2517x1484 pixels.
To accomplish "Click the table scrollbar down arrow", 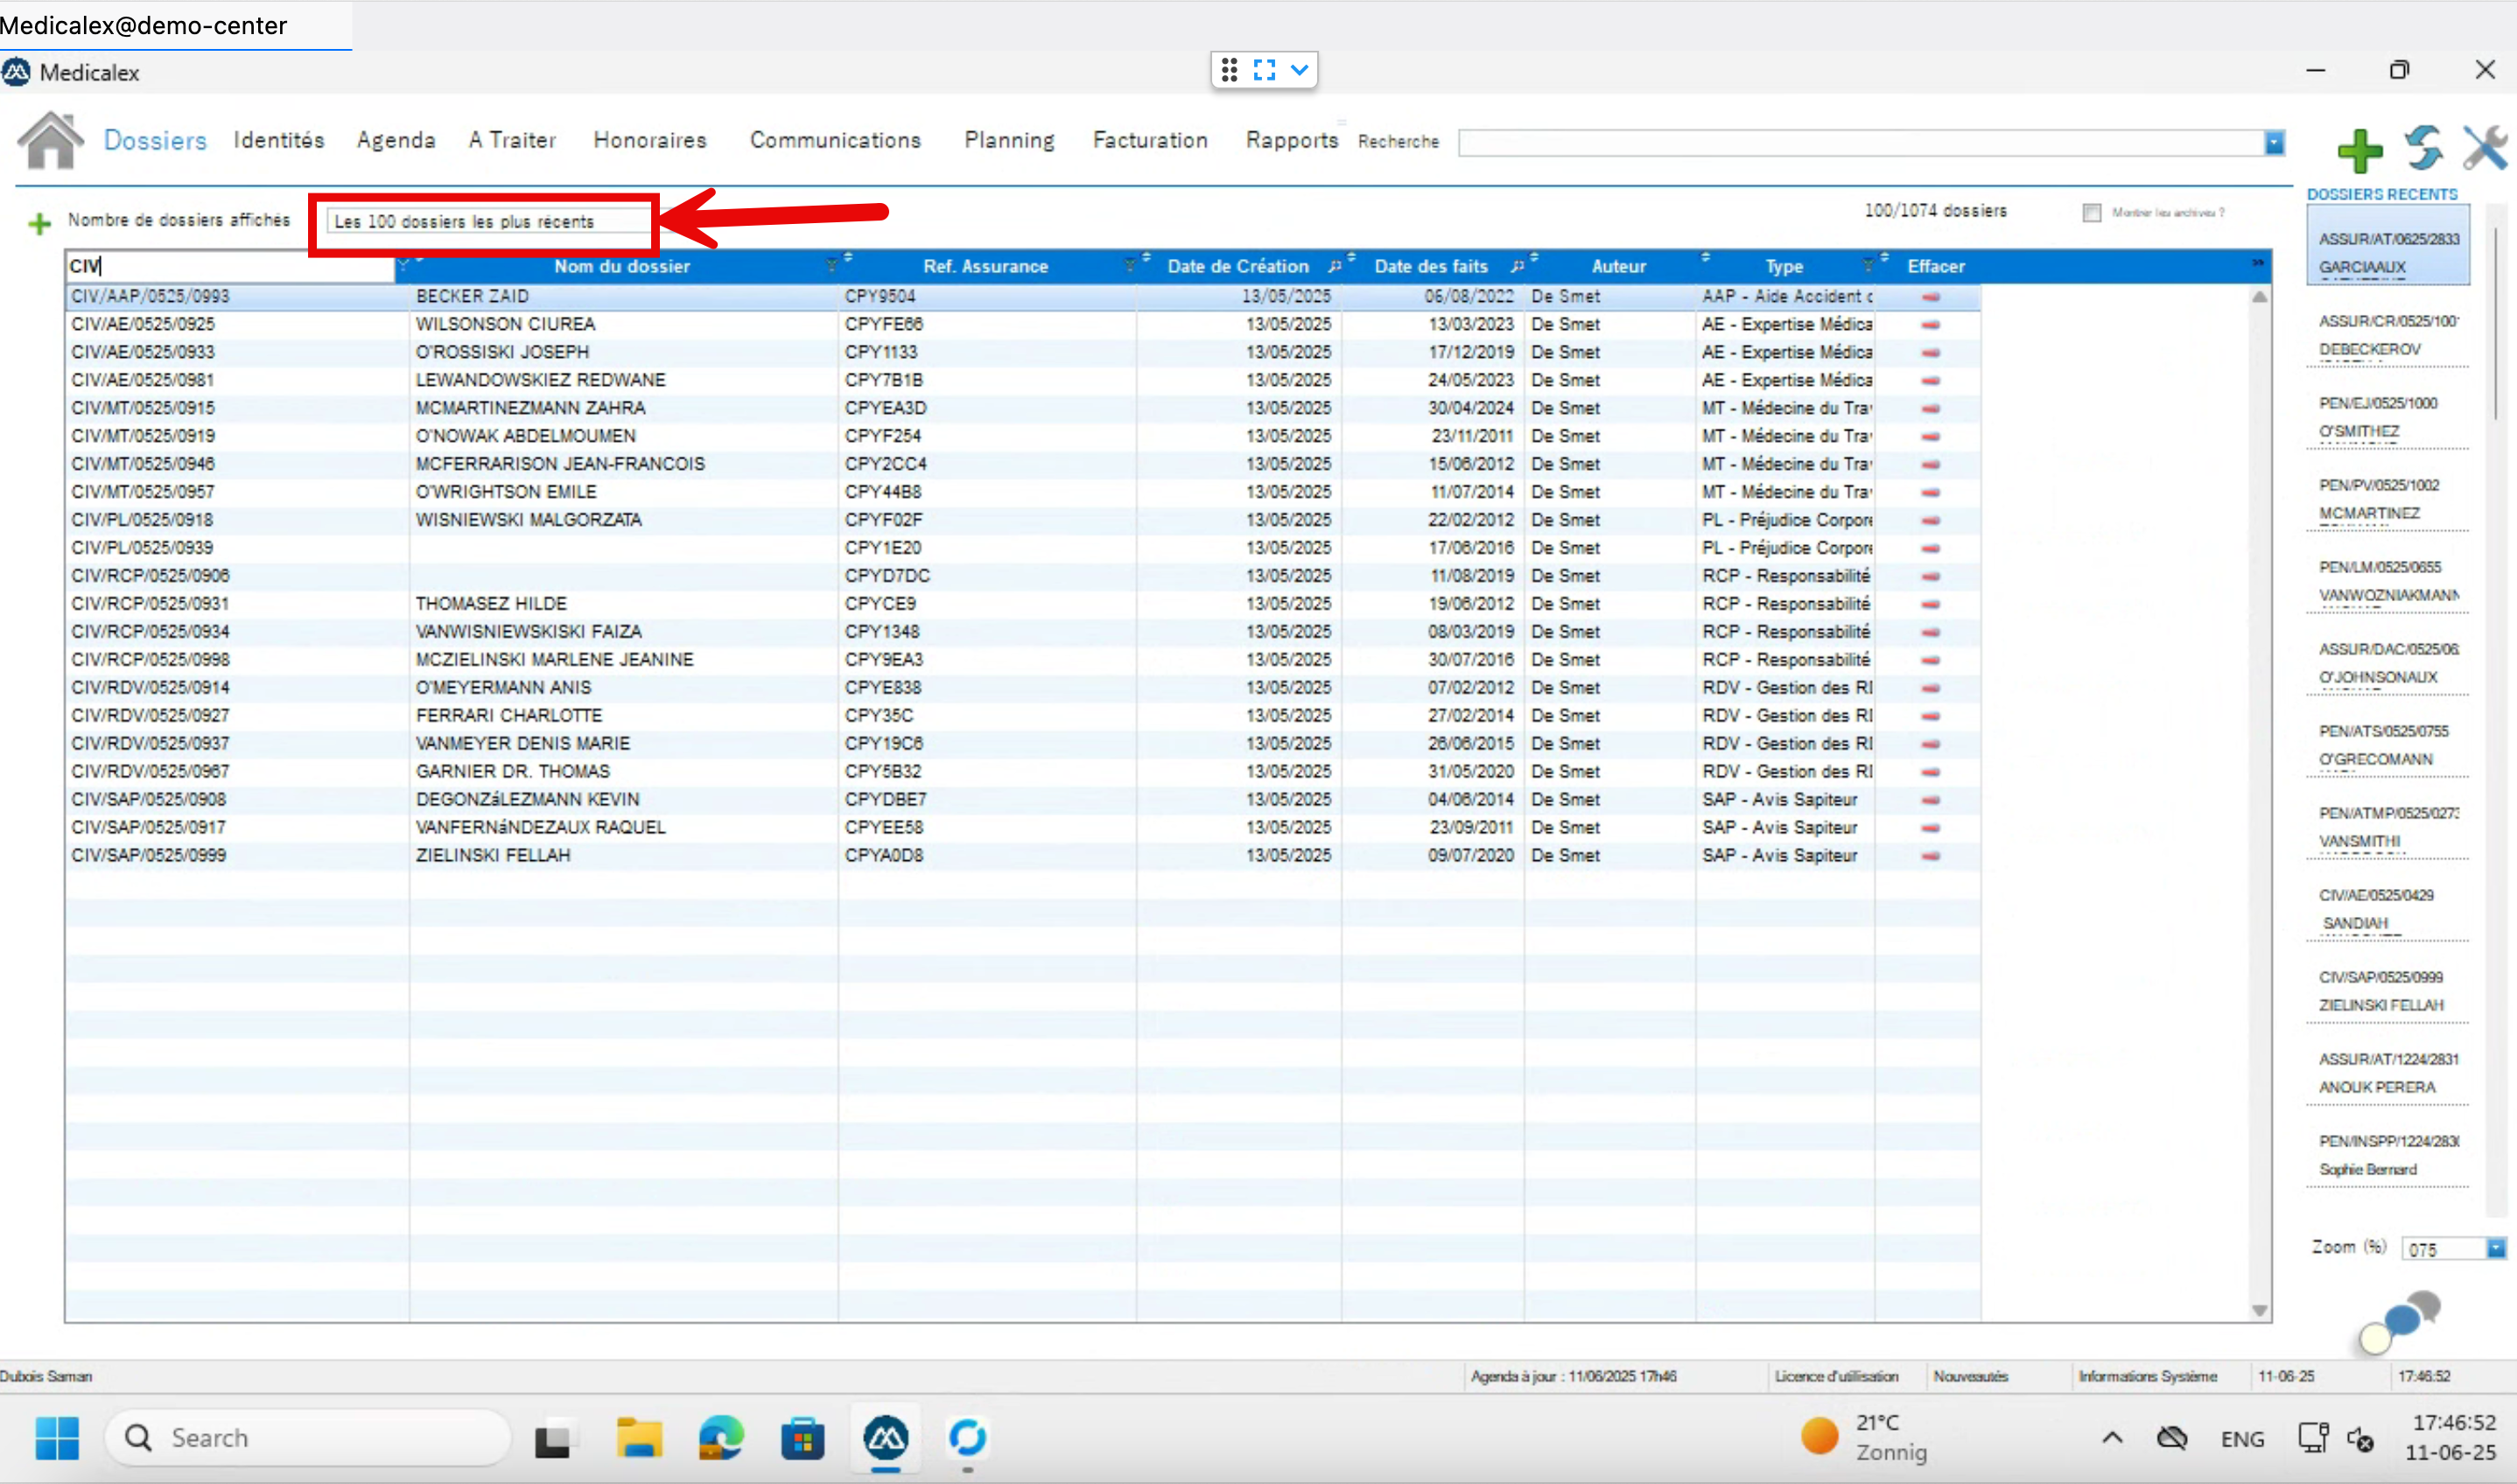I will 2258,1310.
